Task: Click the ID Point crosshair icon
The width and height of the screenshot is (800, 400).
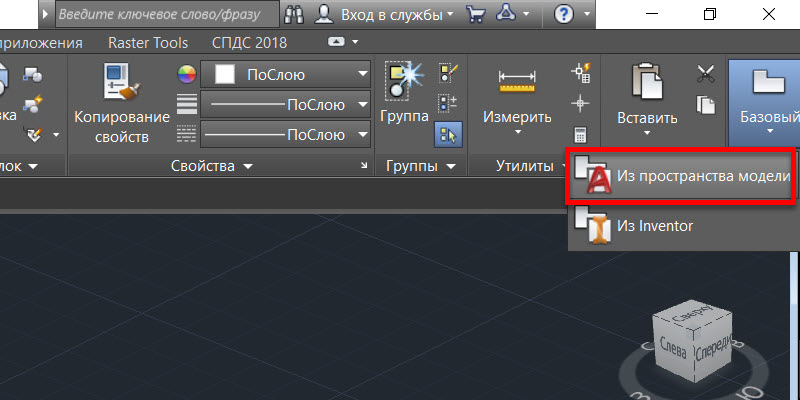Action: click(x=580, y=104)
